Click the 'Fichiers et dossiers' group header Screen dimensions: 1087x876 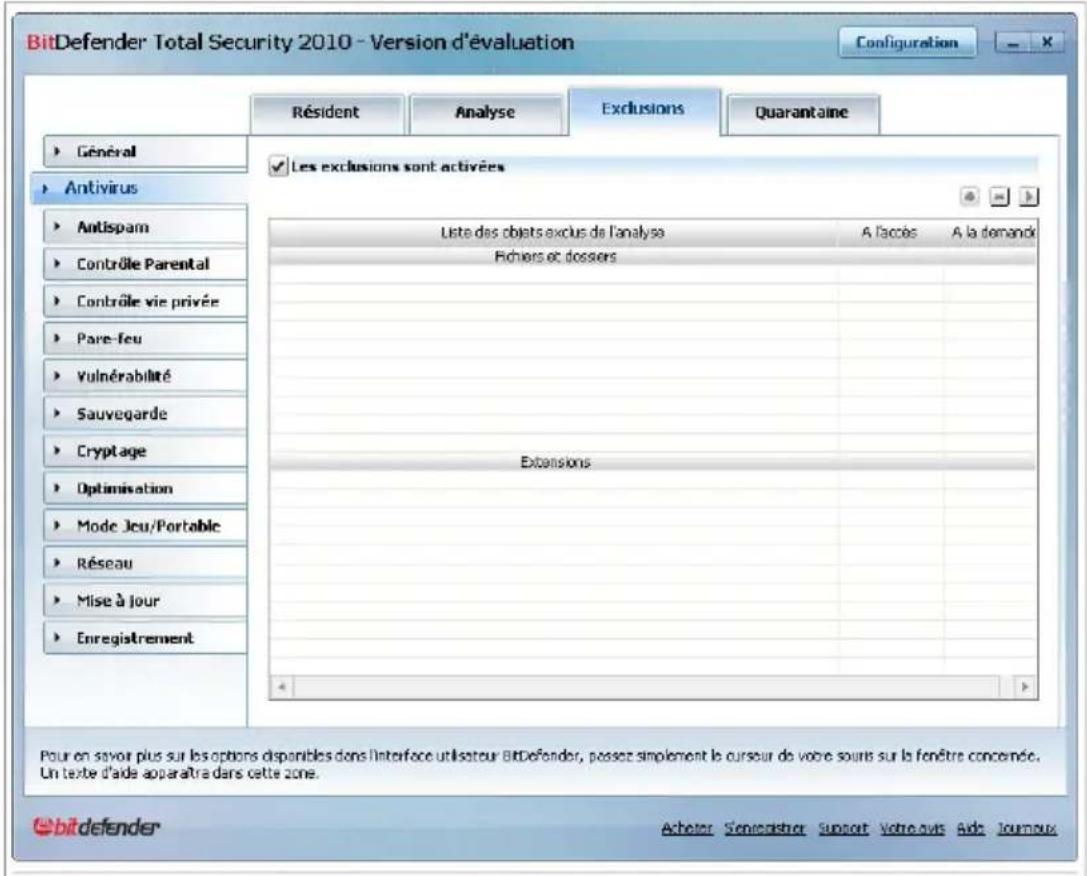[653, 256]
